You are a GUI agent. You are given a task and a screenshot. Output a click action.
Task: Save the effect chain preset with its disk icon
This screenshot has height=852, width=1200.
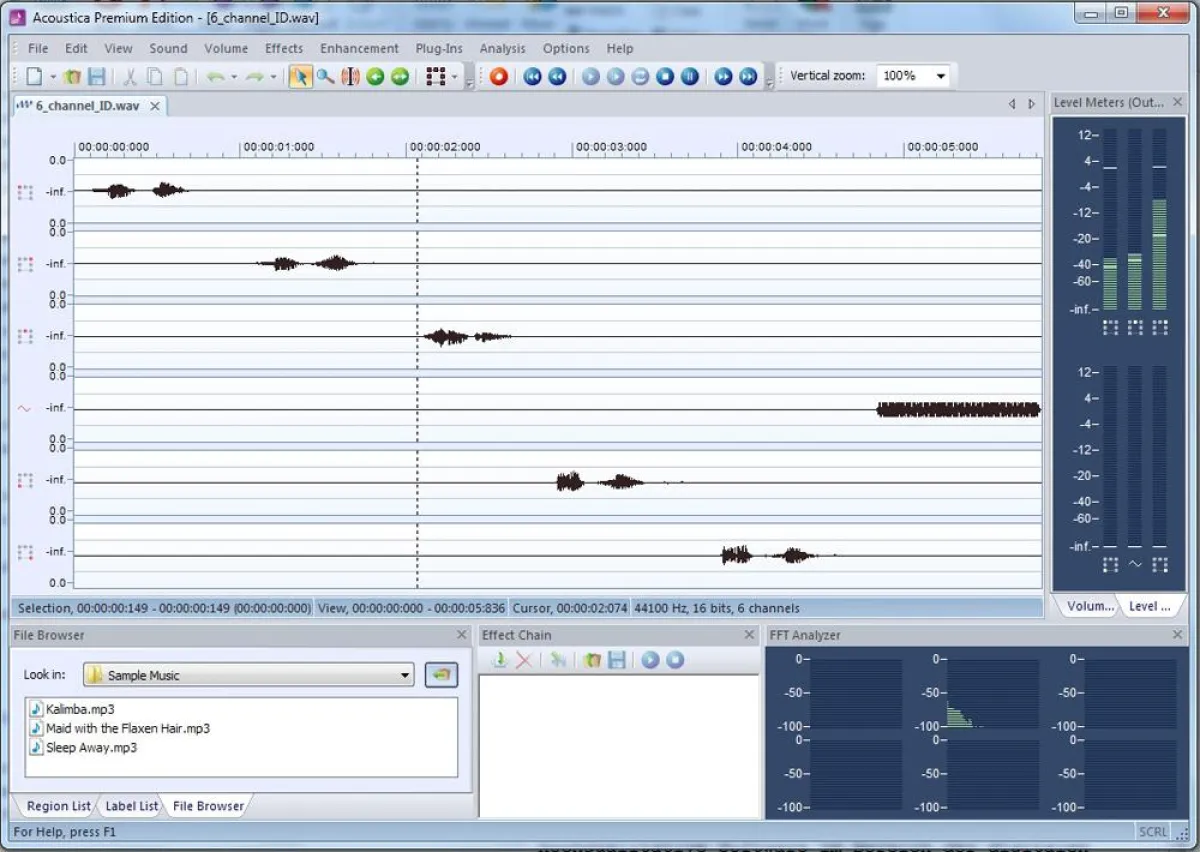[x=617, y=660]
